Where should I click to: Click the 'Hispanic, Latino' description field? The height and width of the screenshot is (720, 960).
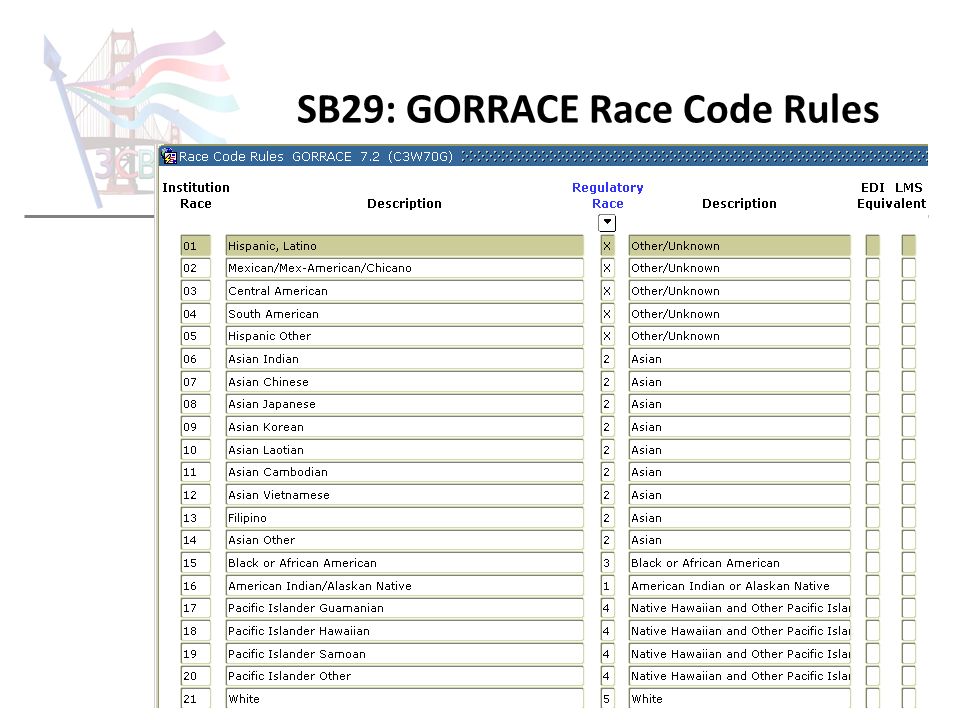405,246
